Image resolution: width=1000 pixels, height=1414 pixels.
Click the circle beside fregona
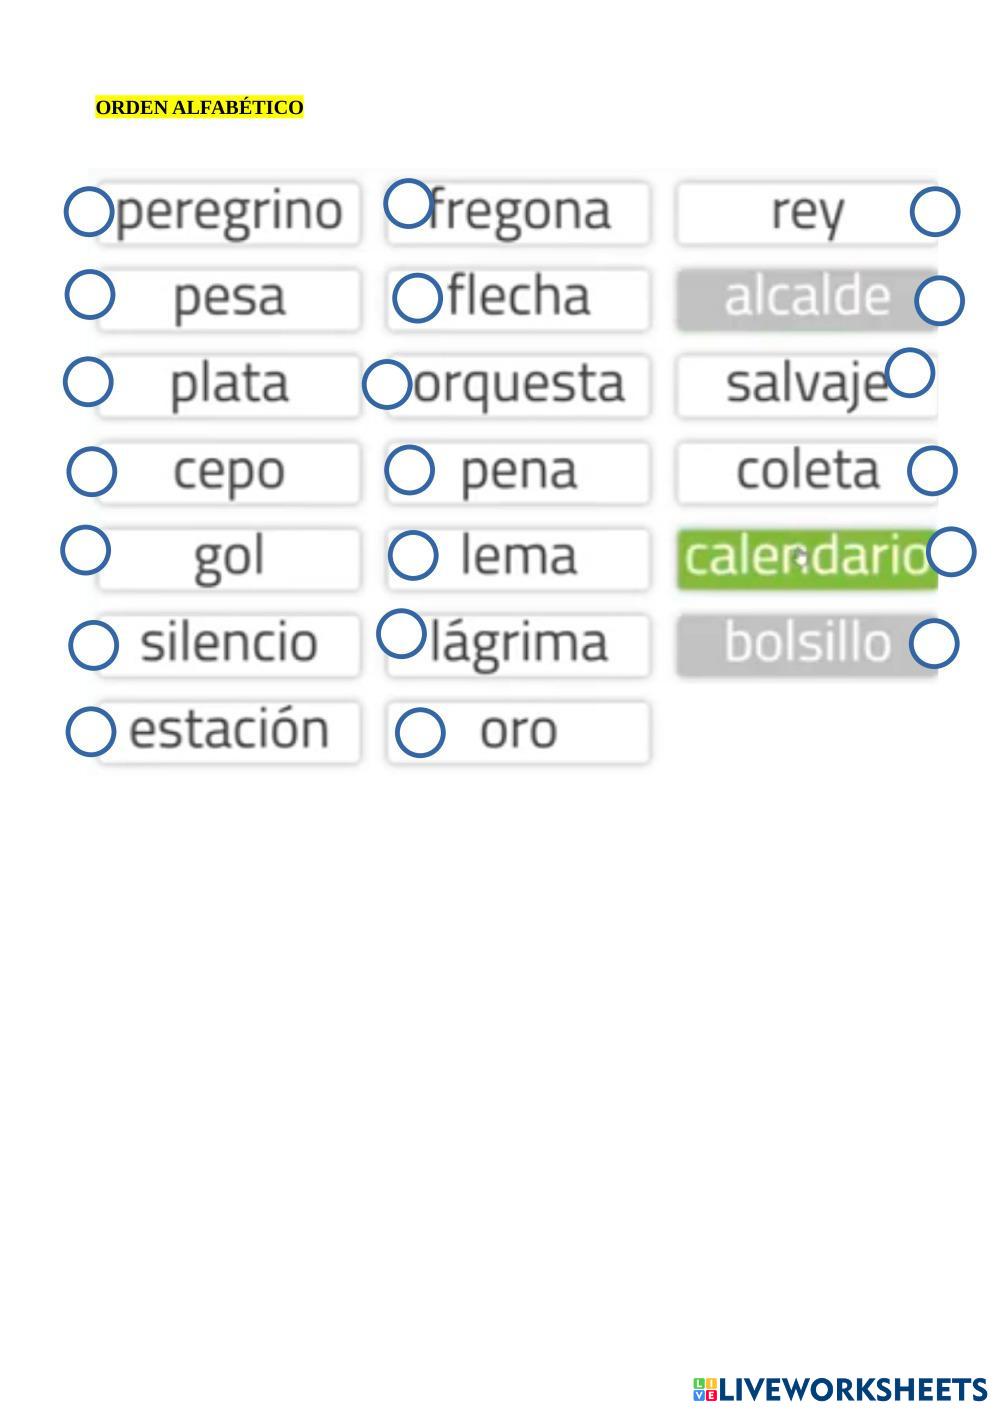pos(408,203)
